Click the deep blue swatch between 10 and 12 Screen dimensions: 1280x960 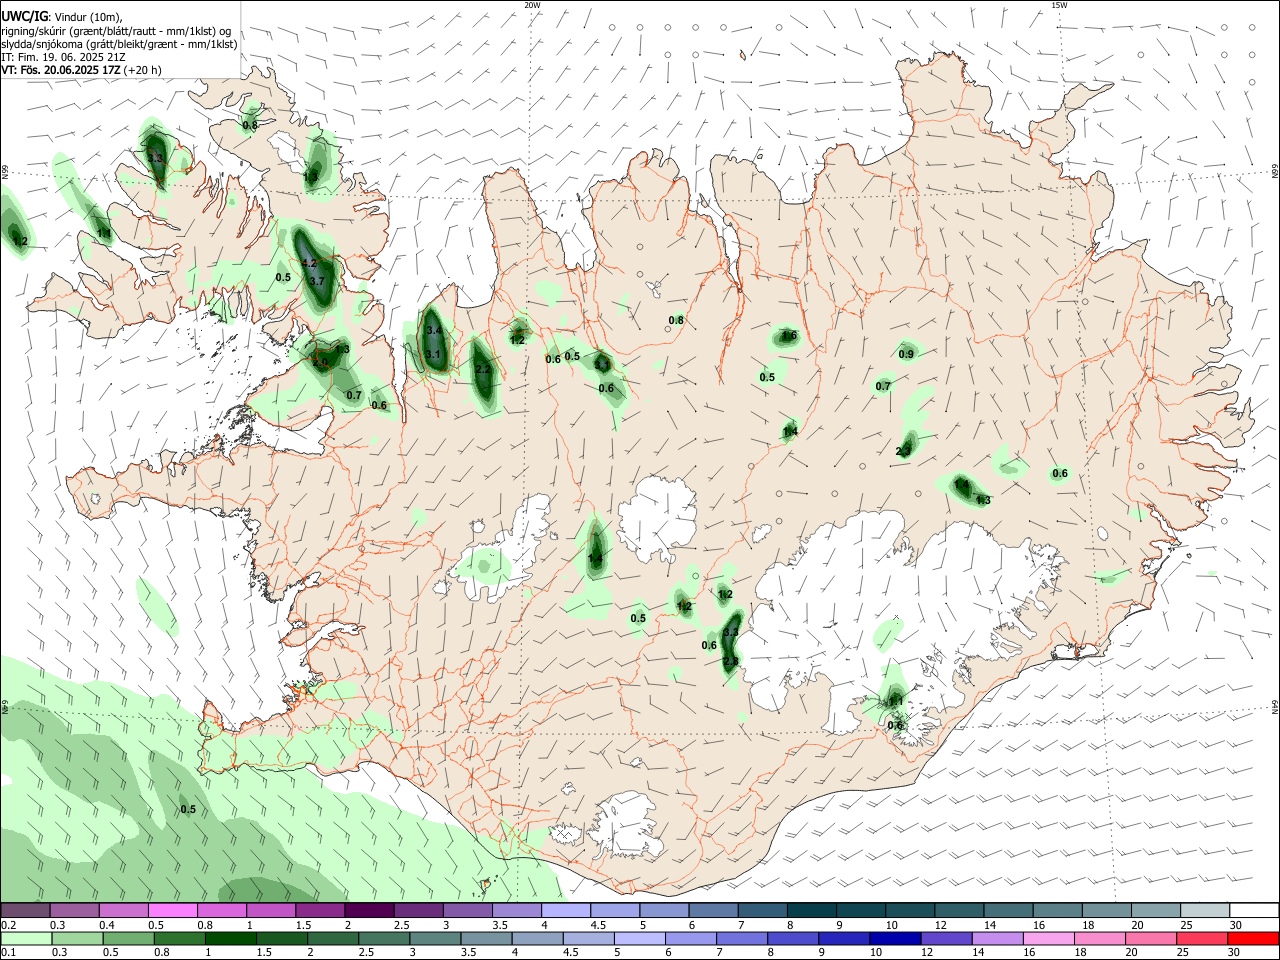893,938
